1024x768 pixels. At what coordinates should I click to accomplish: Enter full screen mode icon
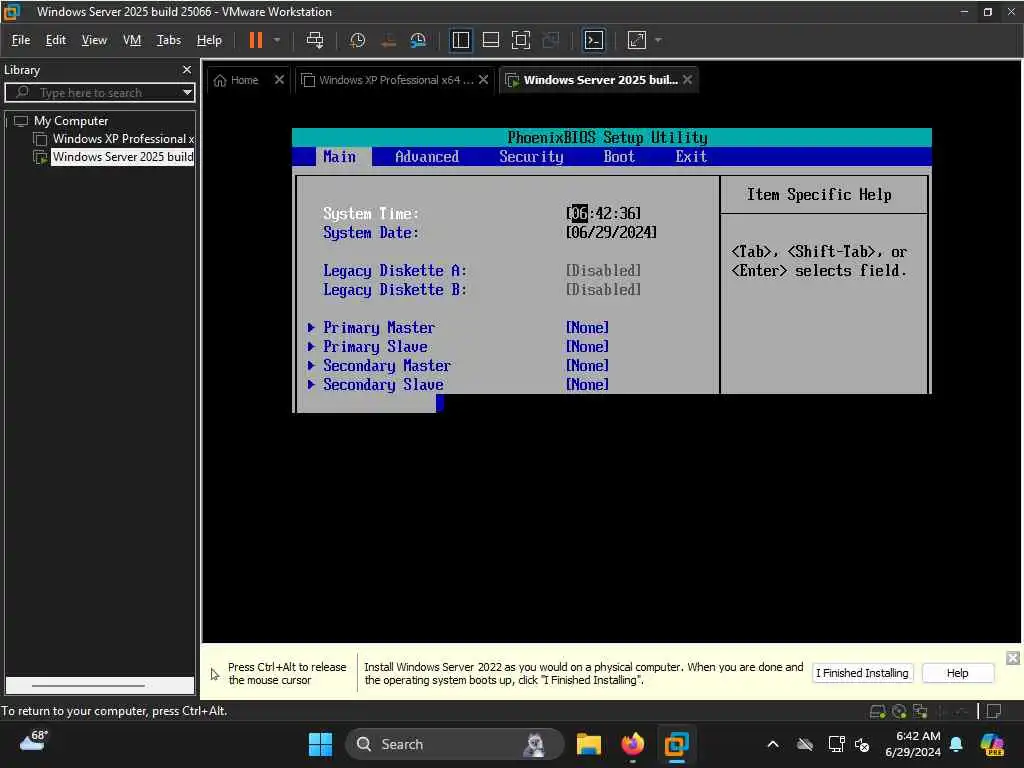(x=520, y=40)
